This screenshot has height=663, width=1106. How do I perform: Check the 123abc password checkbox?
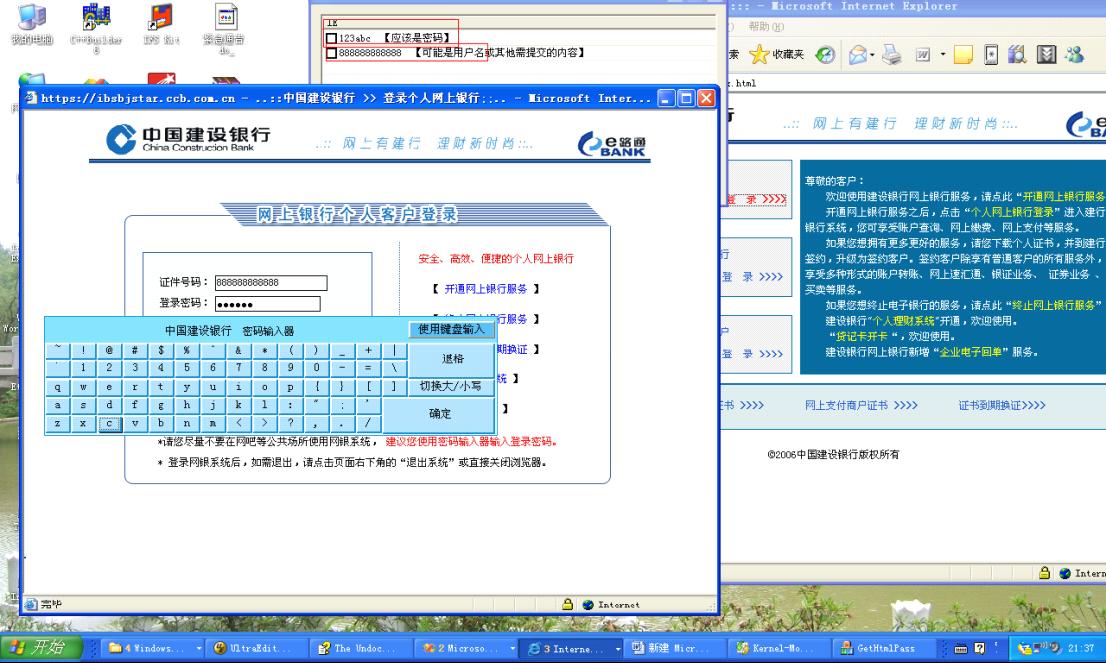pyautogui.click(x=330, y=38)
